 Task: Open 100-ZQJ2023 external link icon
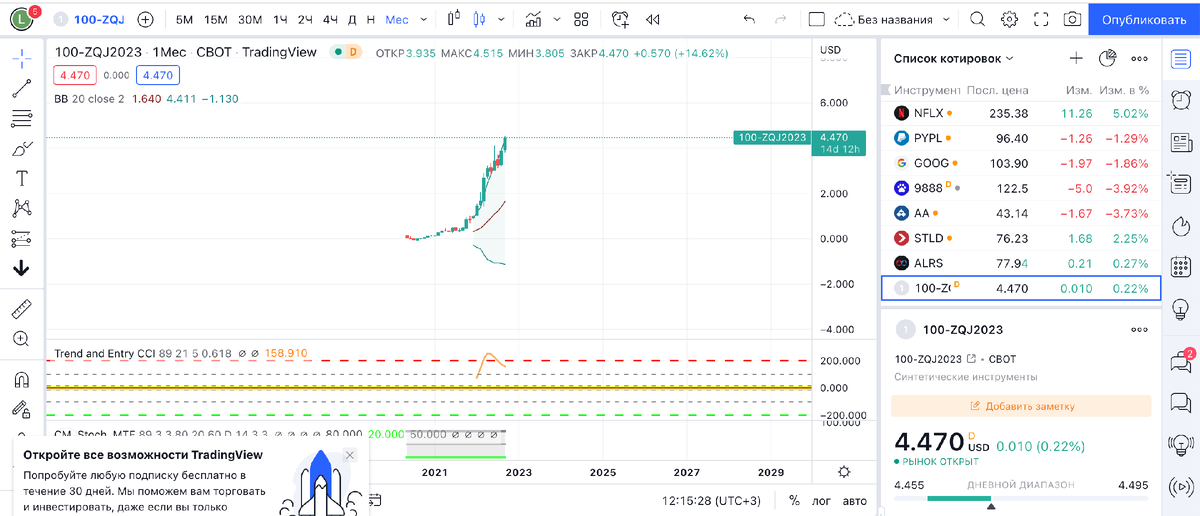pos(971,358)
